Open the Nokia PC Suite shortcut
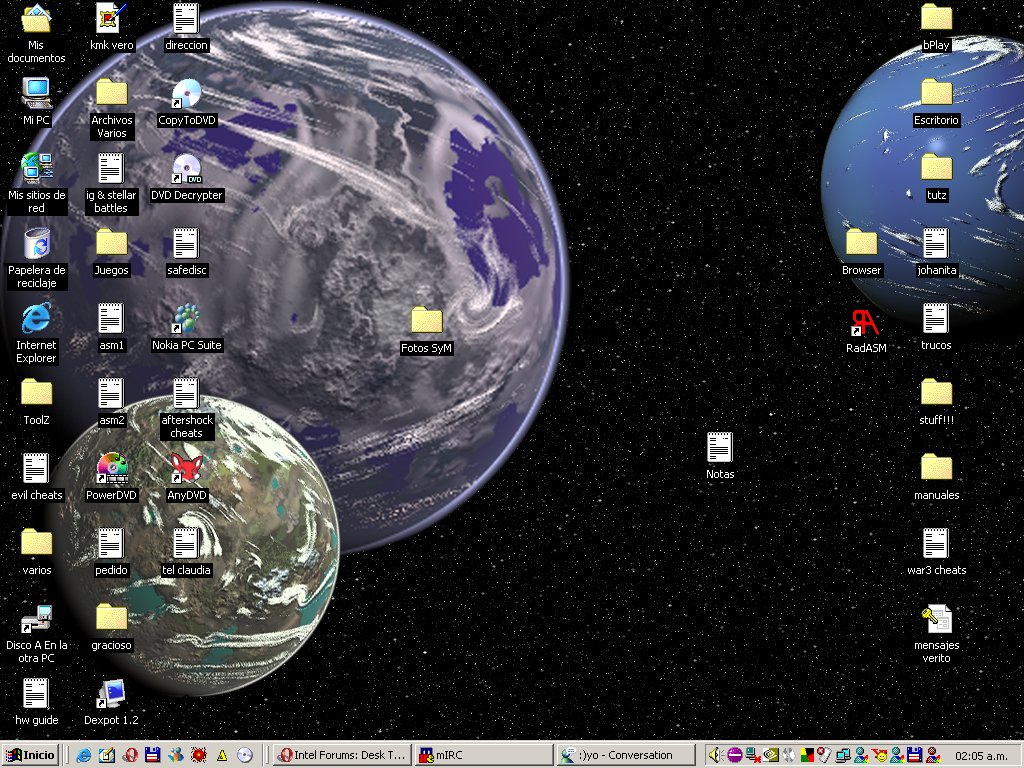The image size is (1024, 768). 186,319
